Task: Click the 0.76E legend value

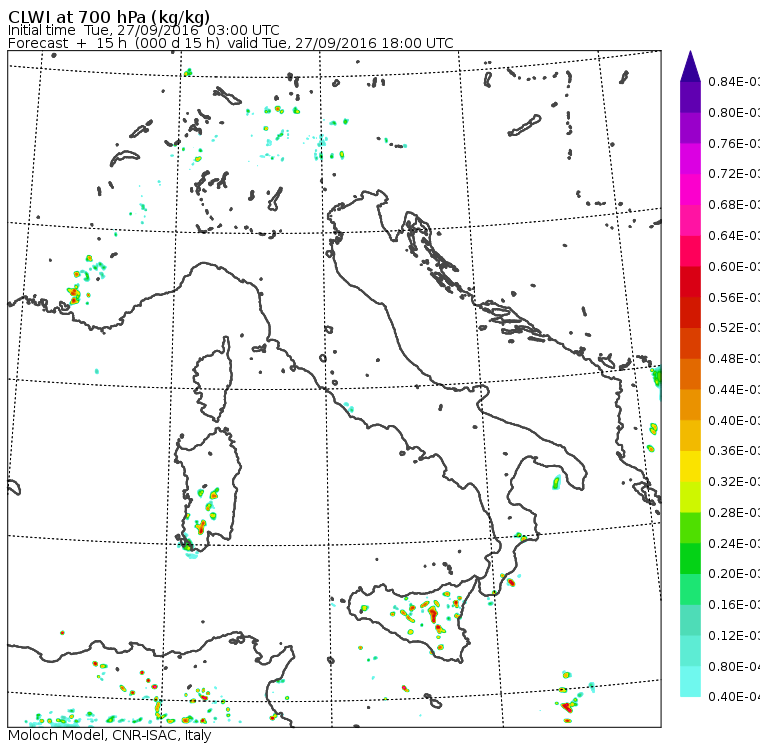Action: 734,143
